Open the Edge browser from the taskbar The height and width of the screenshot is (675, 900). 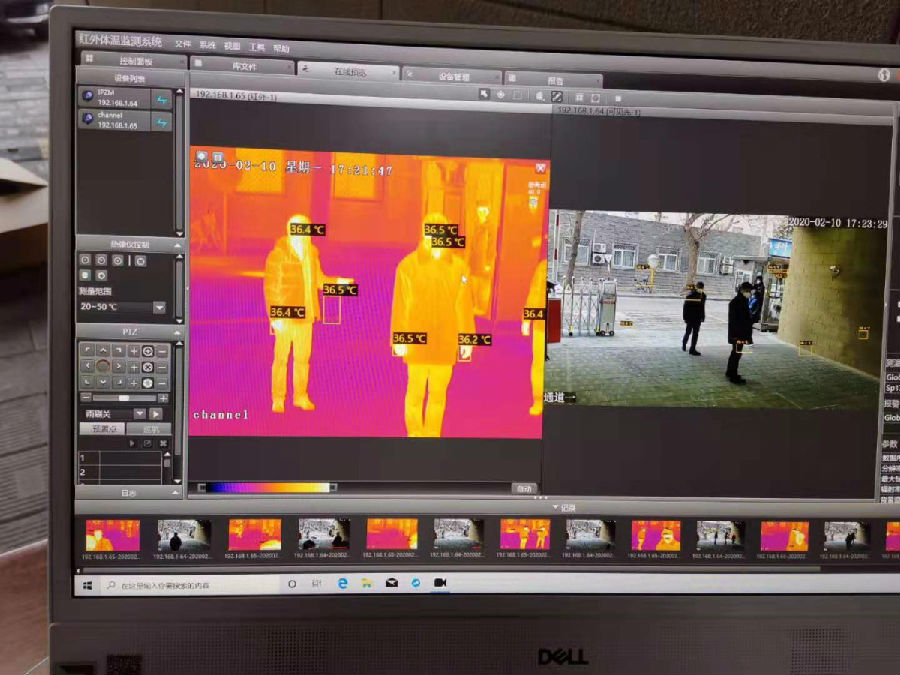coord(342,583)
